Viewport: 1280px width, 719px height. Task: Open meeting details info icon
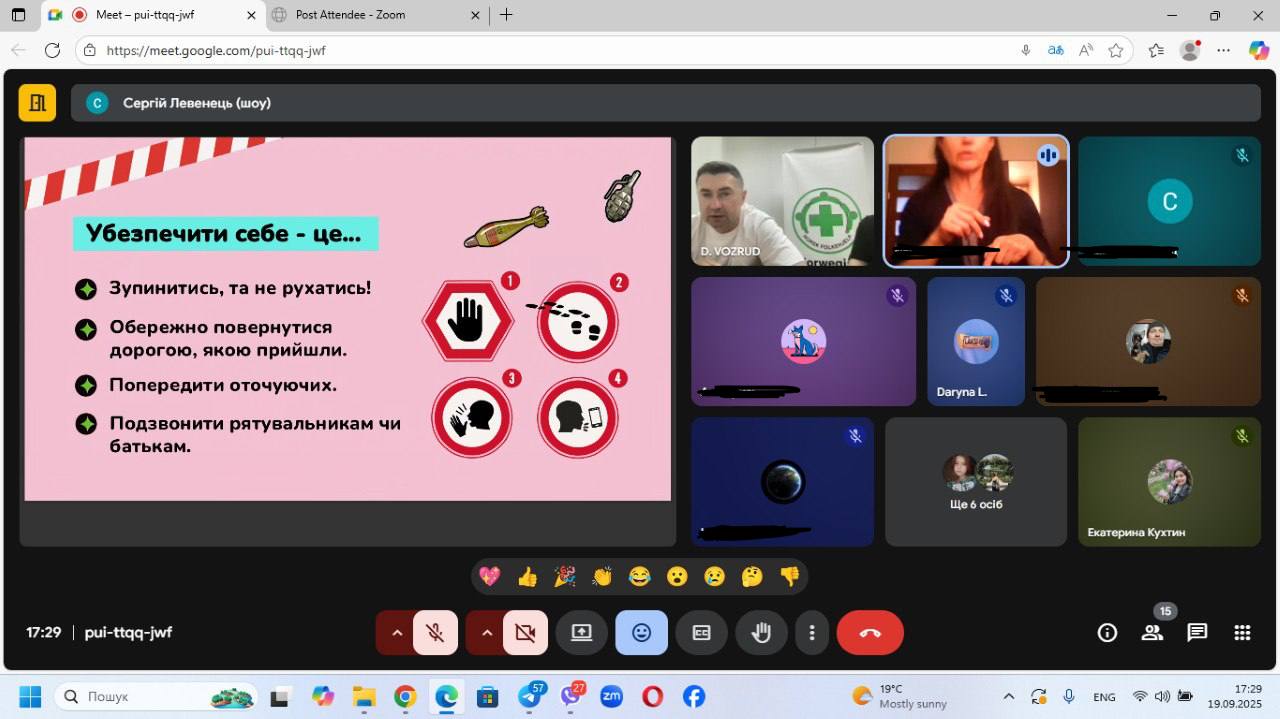(x=1107, y=632)
